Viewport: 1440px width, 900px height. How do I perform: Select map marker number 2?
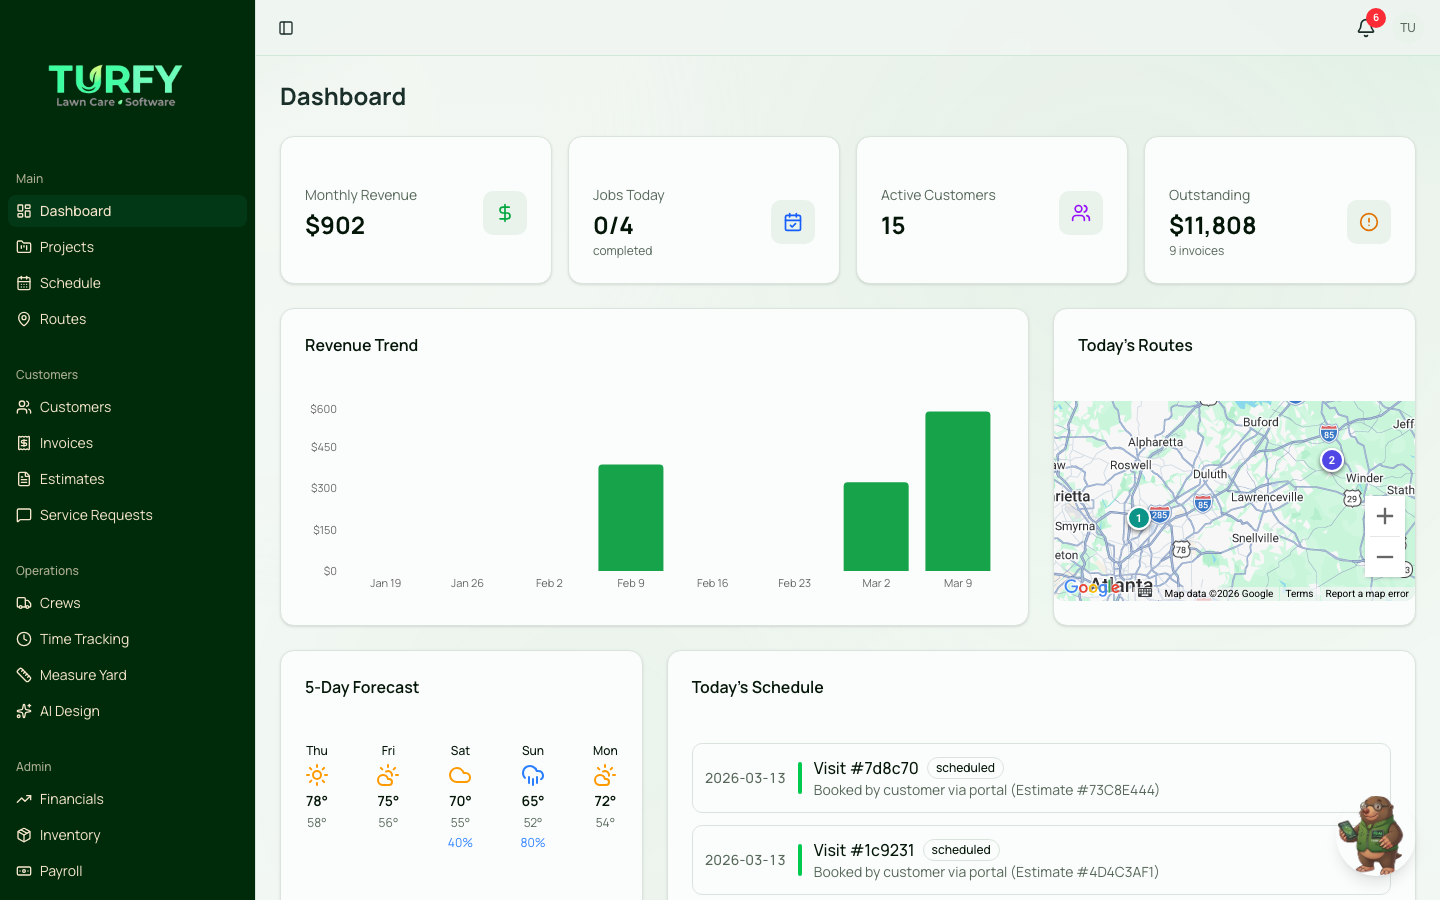1331,460
